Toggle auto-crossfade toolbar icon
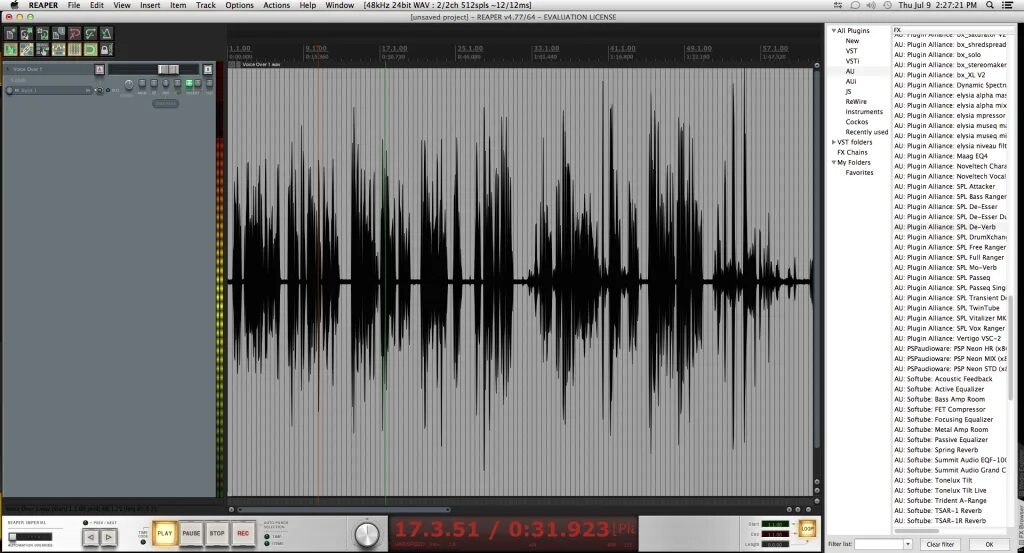This screenshot has height=553, width=1024. 10,50
